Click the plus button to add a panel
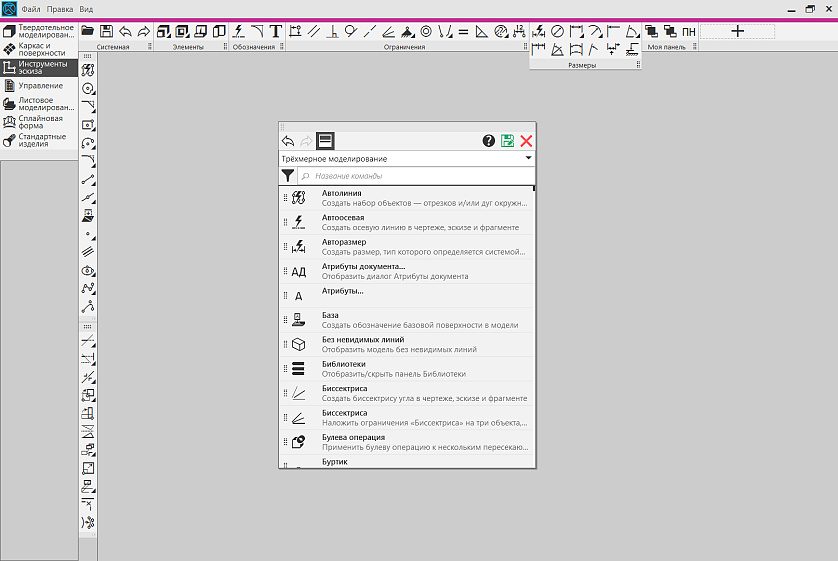 738,31
